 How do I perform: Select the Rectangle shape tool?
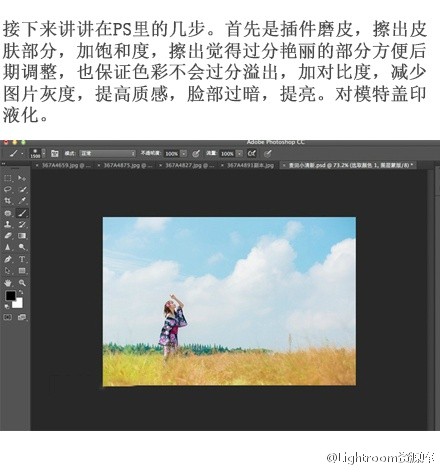click(22, 271)
